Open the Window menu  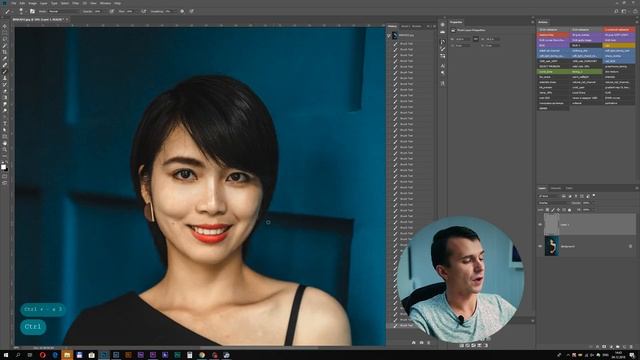(x=105, y=3)
